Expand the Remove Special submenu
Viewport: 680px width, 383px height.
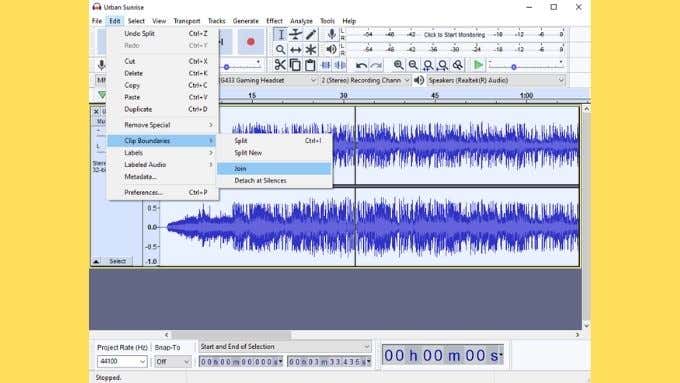(163, 125)
